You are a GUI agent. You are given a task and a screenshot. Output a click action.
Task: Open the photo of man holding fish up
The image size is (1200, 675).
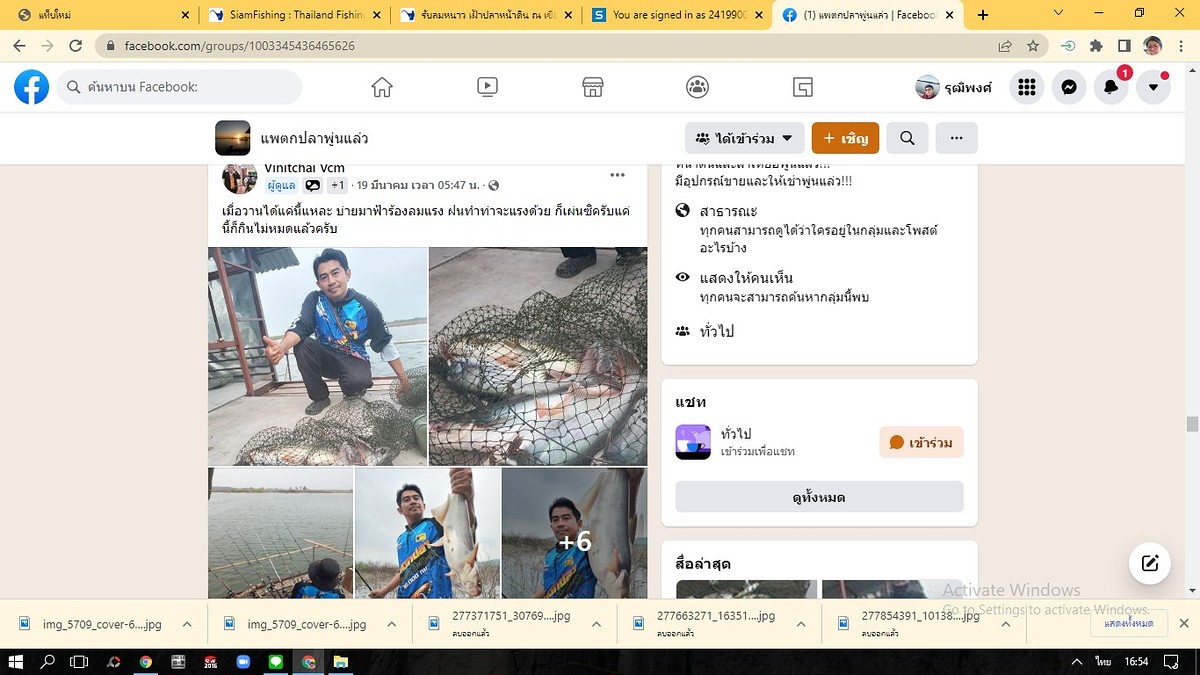[428, 533]
